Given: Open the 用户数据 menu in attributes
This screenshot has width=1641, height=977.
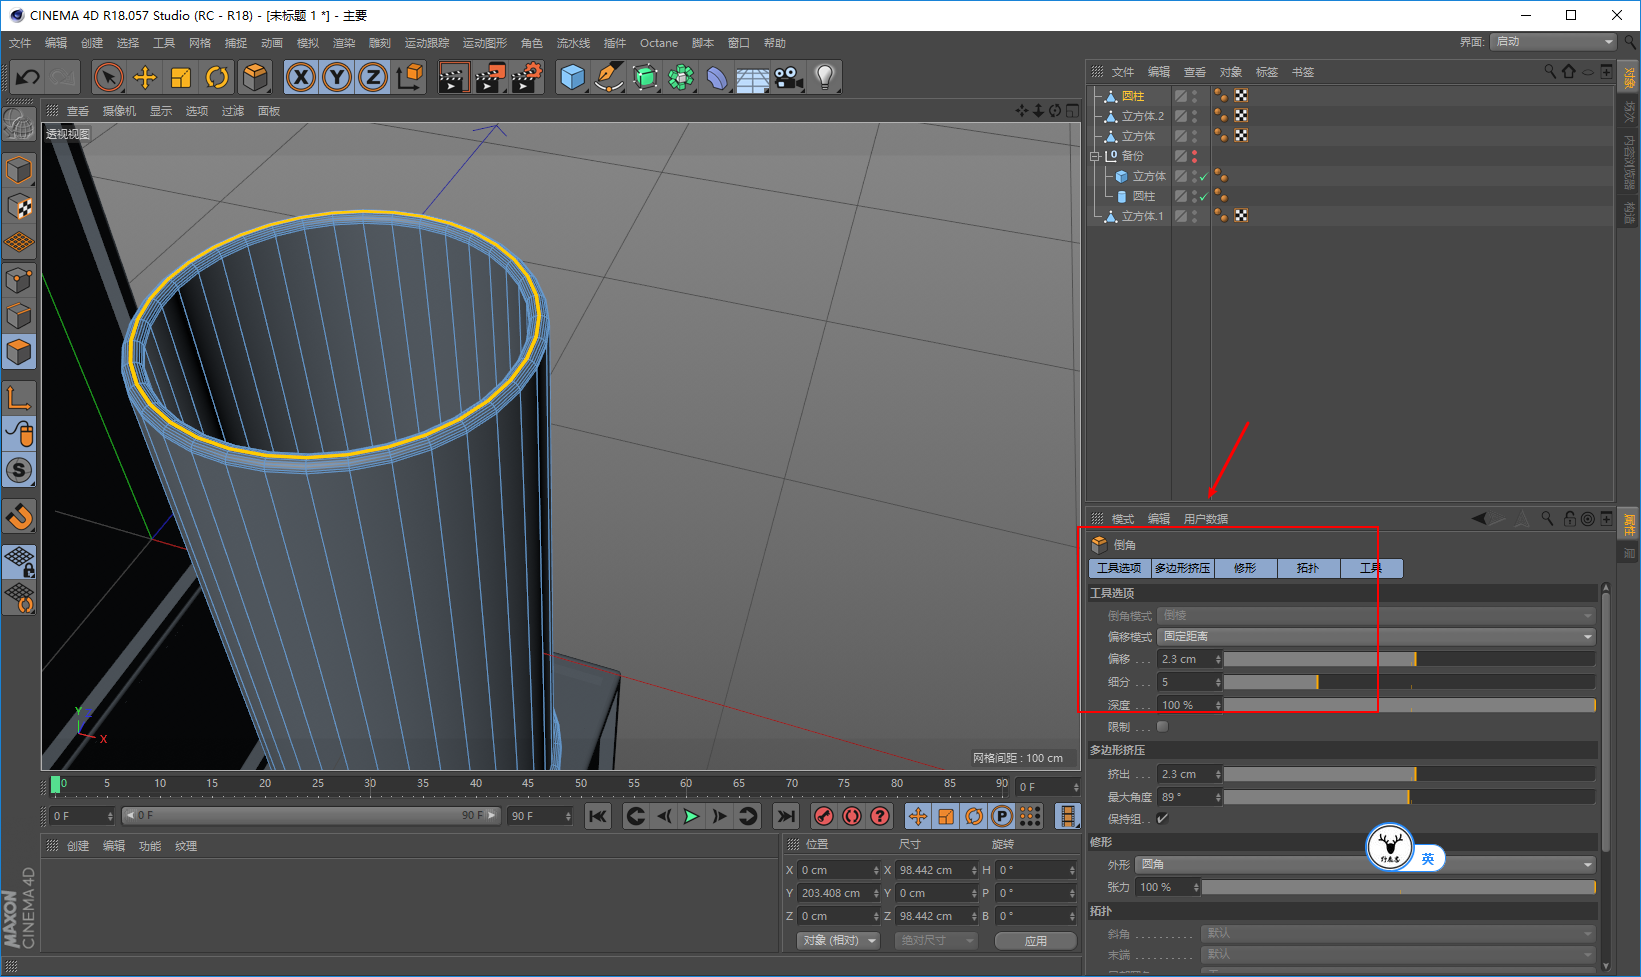Looking at the screenshot, I should tap(1205, 519).
